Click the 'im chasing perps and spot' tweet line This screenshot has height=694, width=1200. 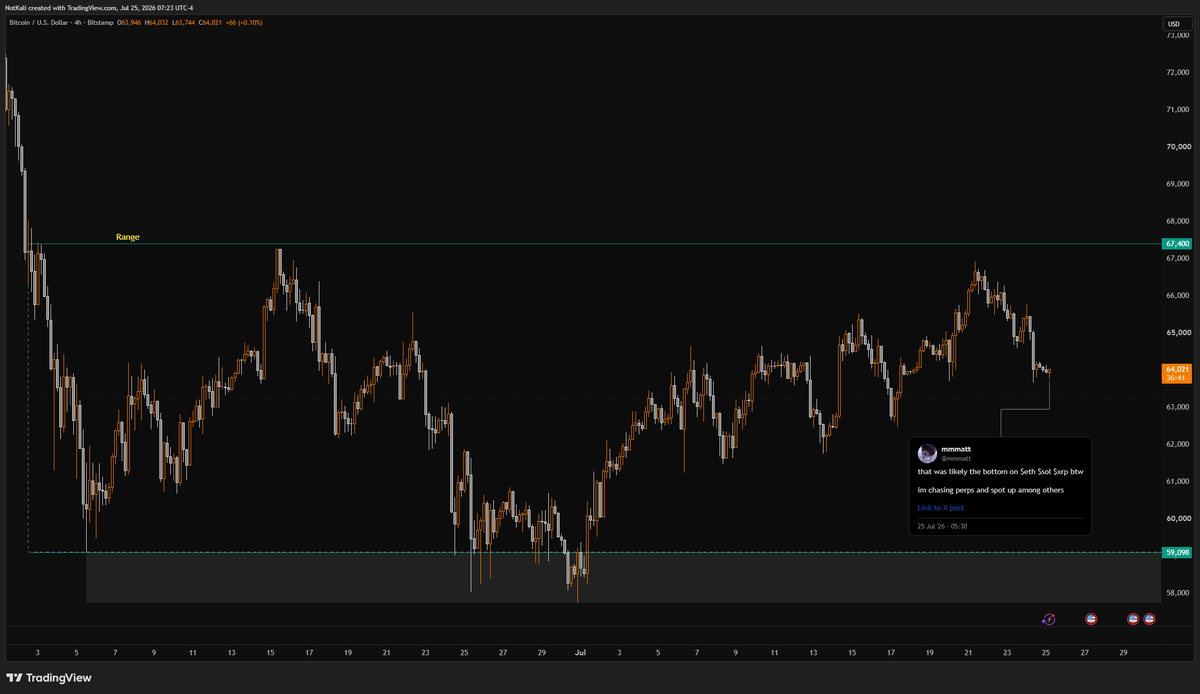990,490
